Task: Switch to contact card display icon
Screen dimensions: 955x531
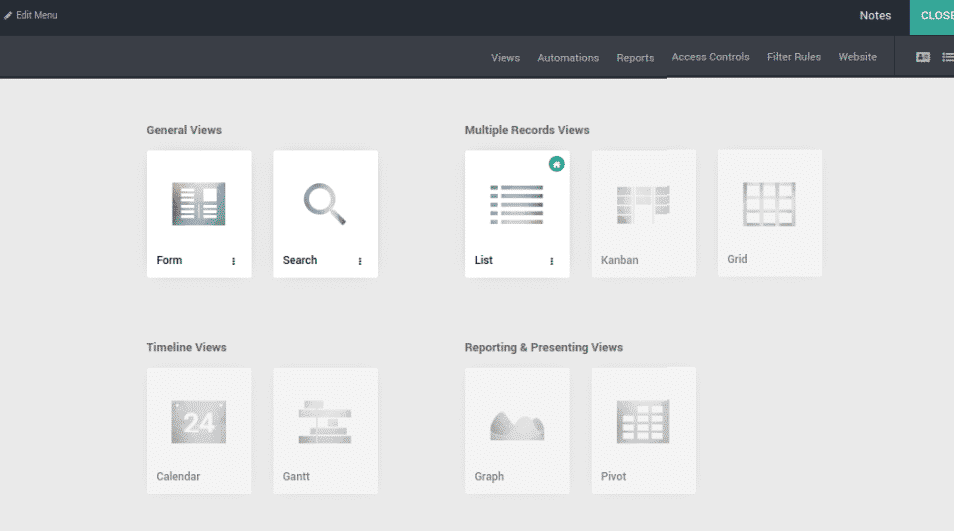Action: 923,57
